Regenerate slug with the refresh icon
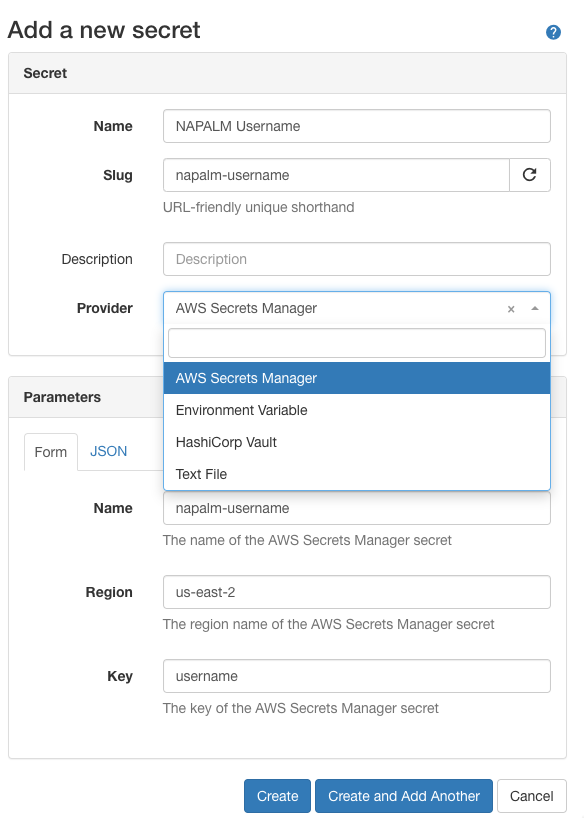This screenshot has width=584, height=818. [530, 175]
